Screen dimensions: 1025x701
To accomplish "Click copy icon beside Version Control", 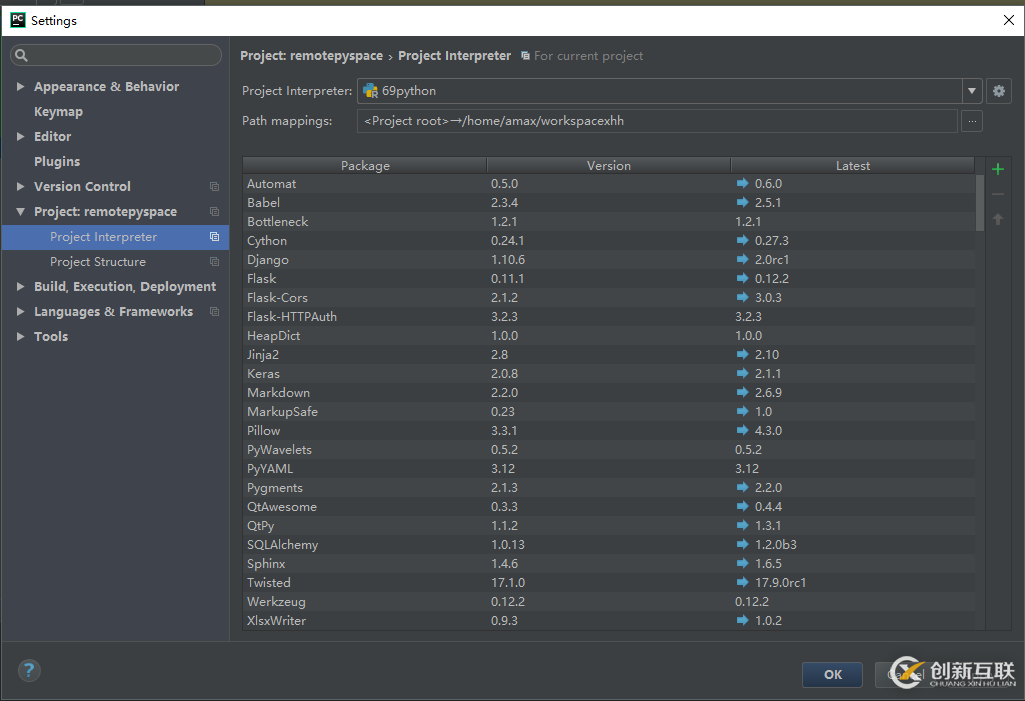I will (214, 187).
